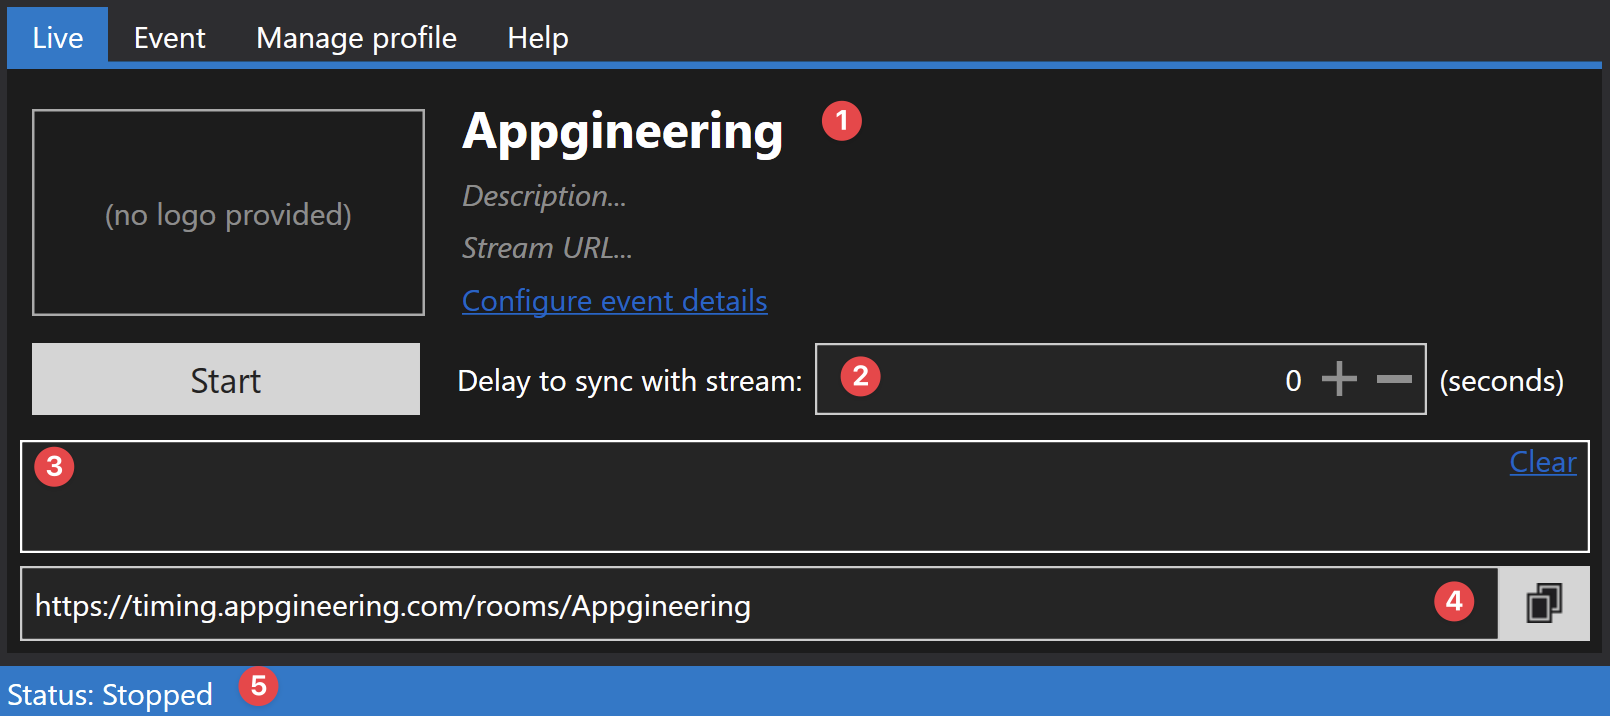Select the timing room URL text field
This screenshot has width=1610, height=716.
pos(759,604)
